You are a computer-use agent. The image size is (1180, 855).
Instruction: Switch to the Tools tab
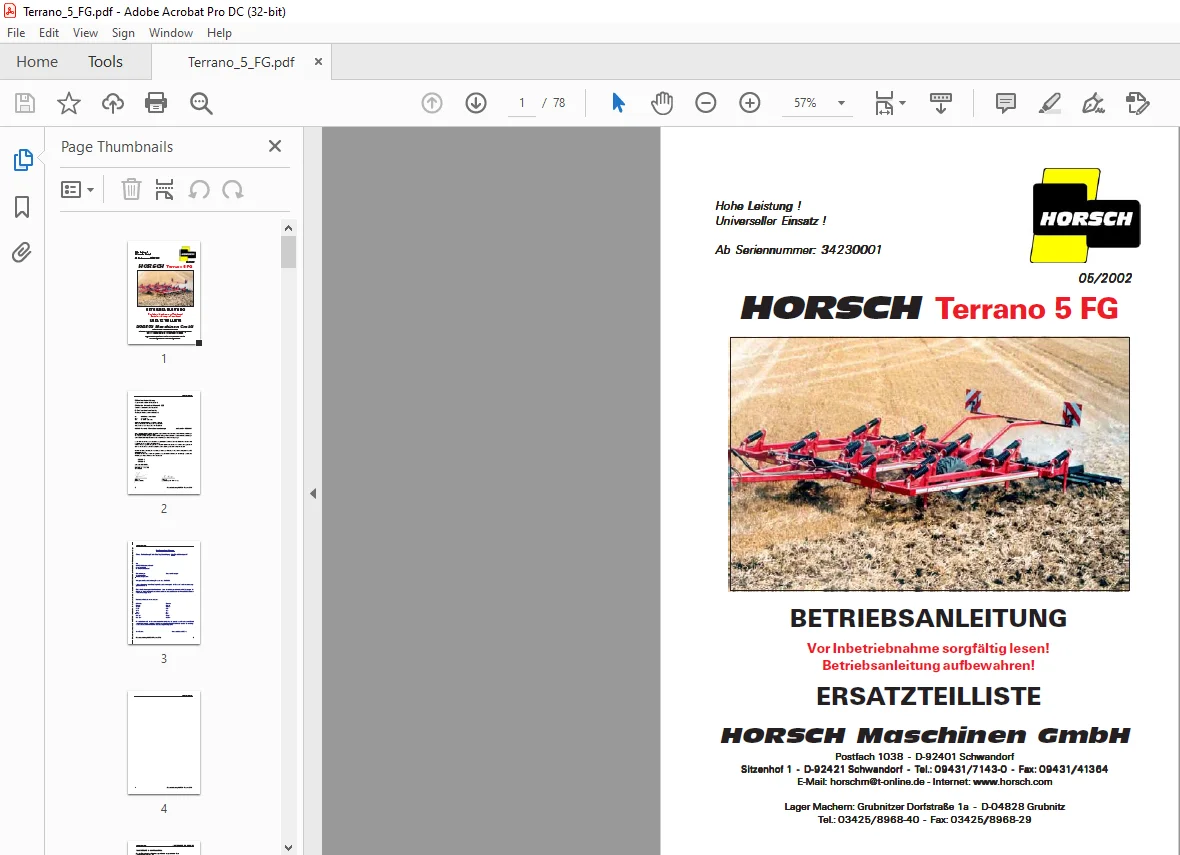[x=105, y=62]
